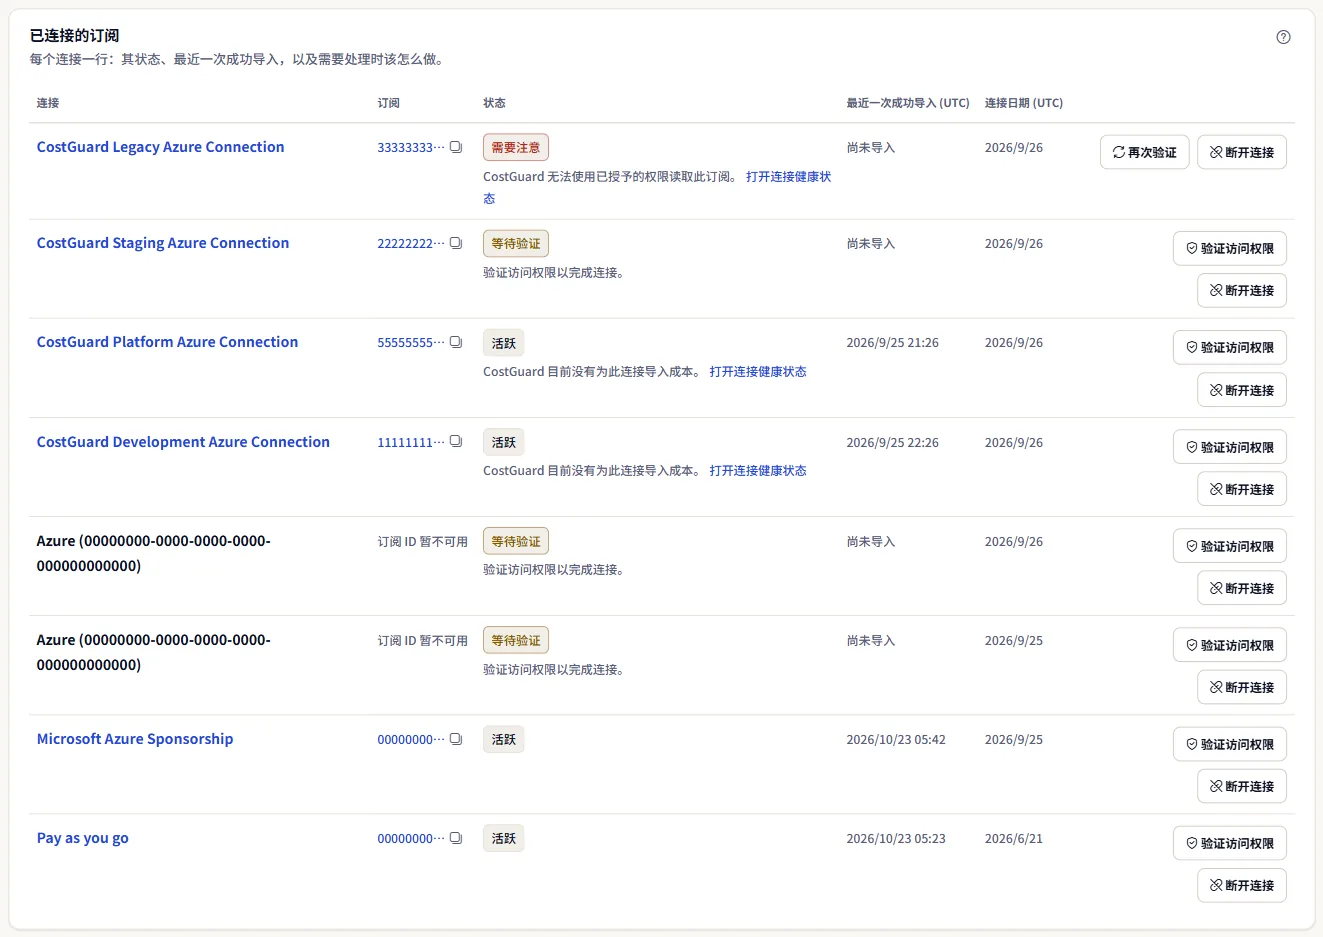Copy the Pay as you go subscription ID

point(456,838)
